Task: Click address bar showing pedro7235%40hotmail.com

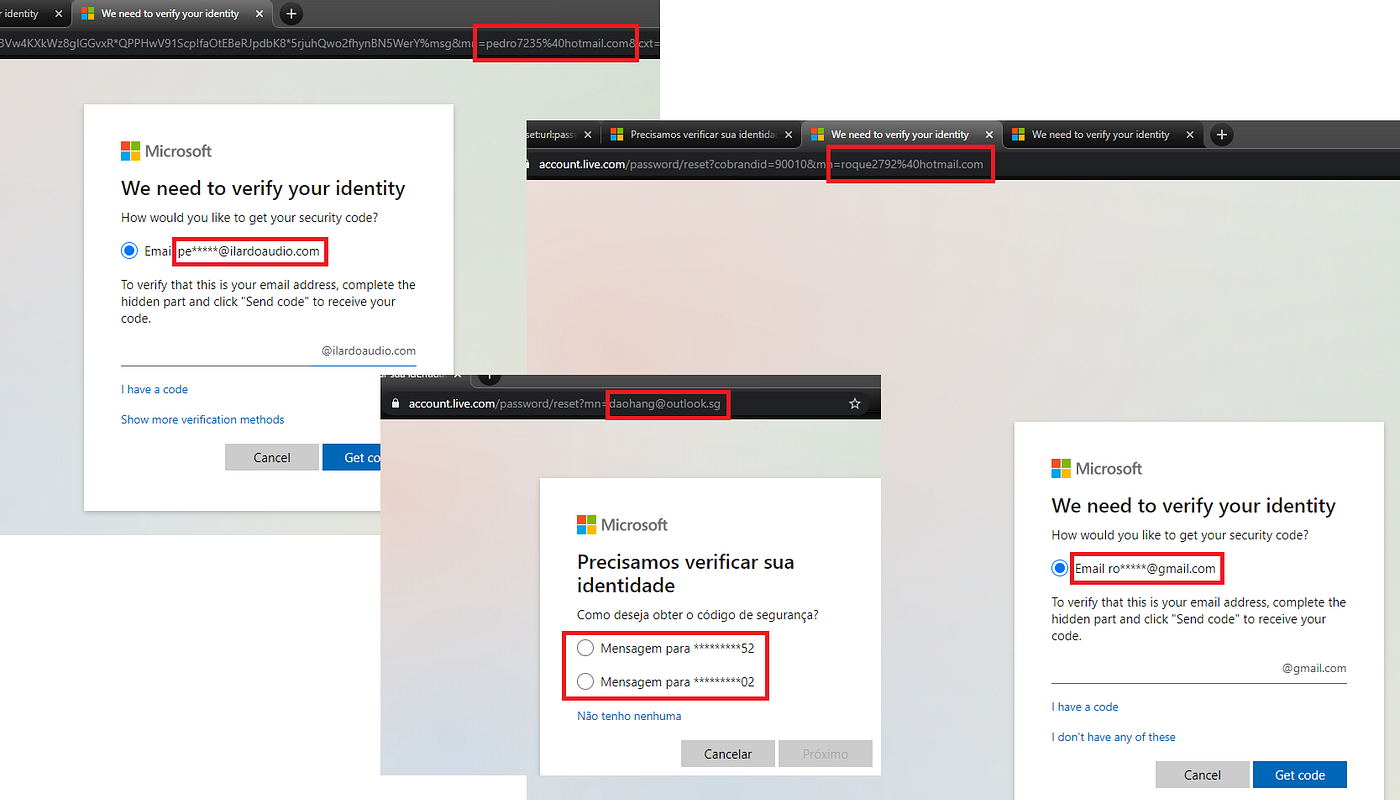Action: point(330,44)
